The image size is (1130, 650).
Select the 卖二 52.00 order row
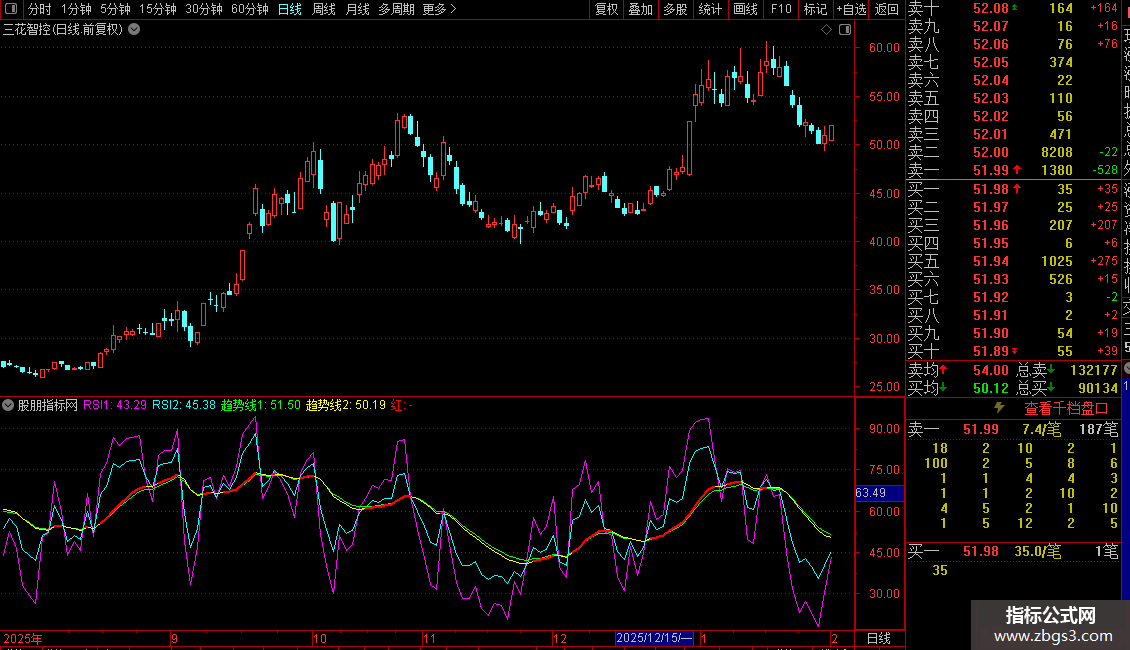[1014, 152]
